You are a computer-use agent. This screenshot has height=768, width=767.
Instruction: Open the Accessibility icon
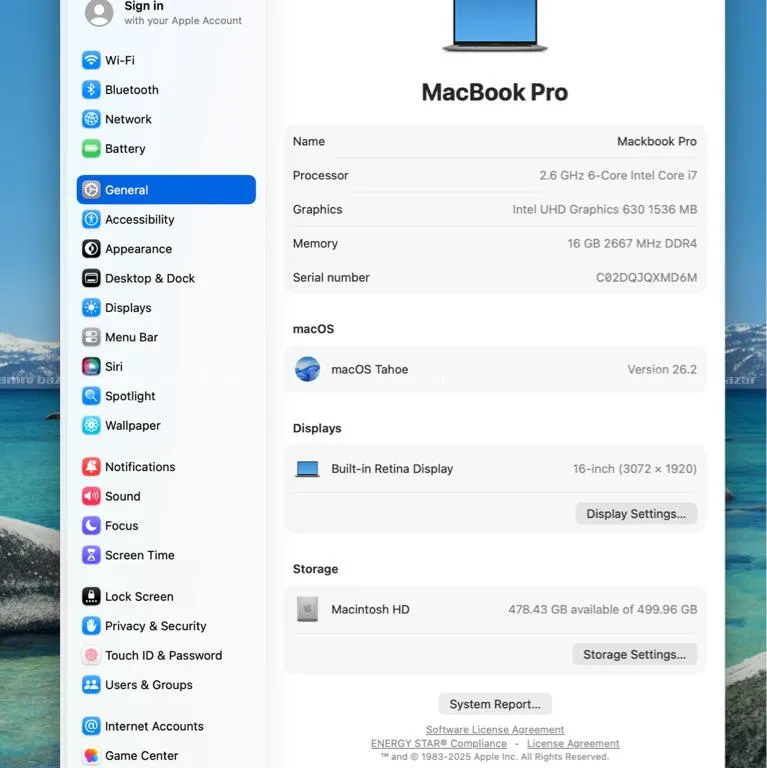tap(91, 219)
